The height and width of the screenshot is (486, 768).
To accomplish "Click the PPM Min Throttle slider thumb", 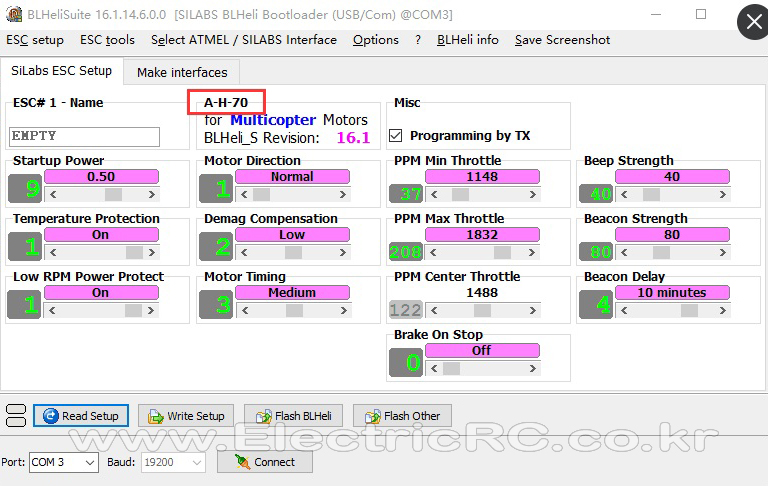I will tap(460, 194).
